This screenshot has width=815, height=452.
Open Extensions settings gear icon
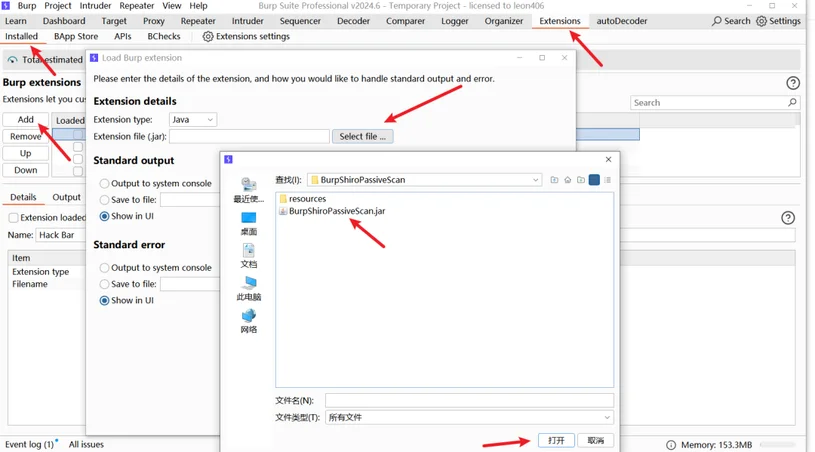(x=208, y=36)
